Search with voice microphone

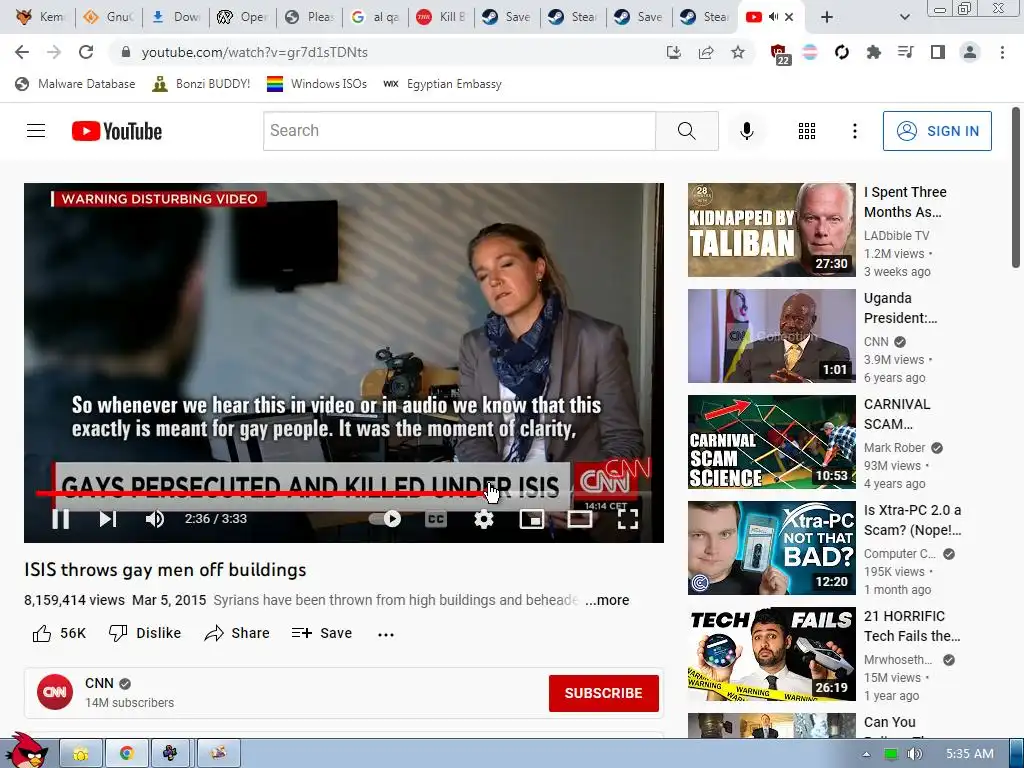[747, 131]
